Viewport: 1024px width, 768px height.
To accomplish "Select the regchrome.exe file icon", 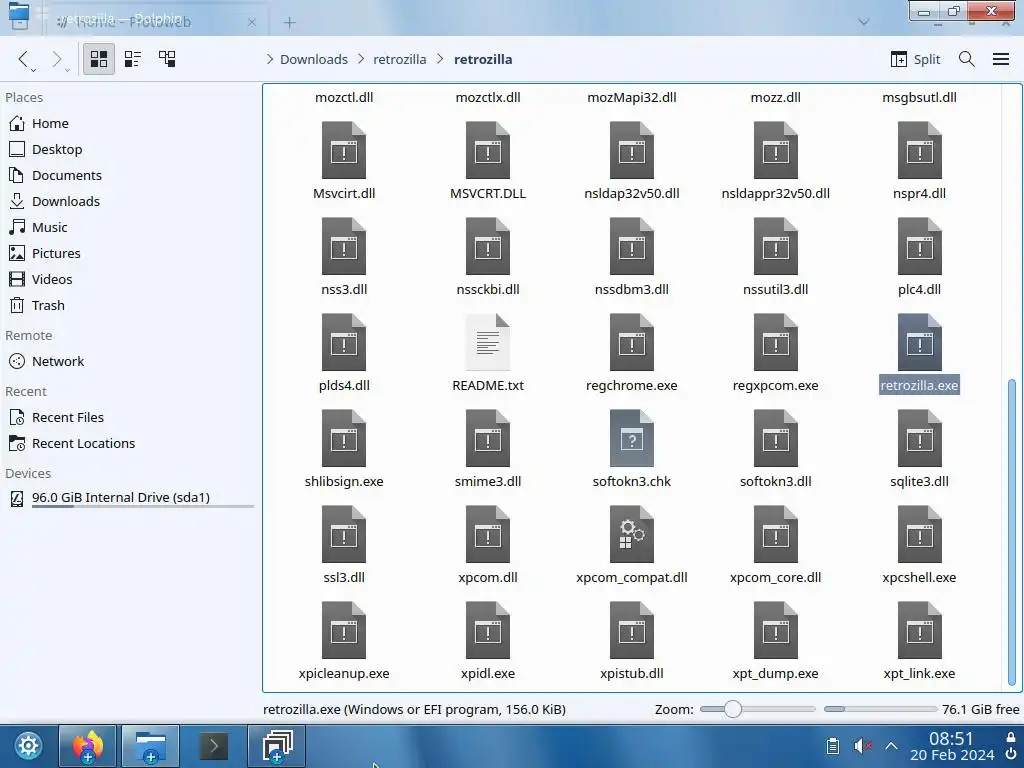I will pos(632,342).
